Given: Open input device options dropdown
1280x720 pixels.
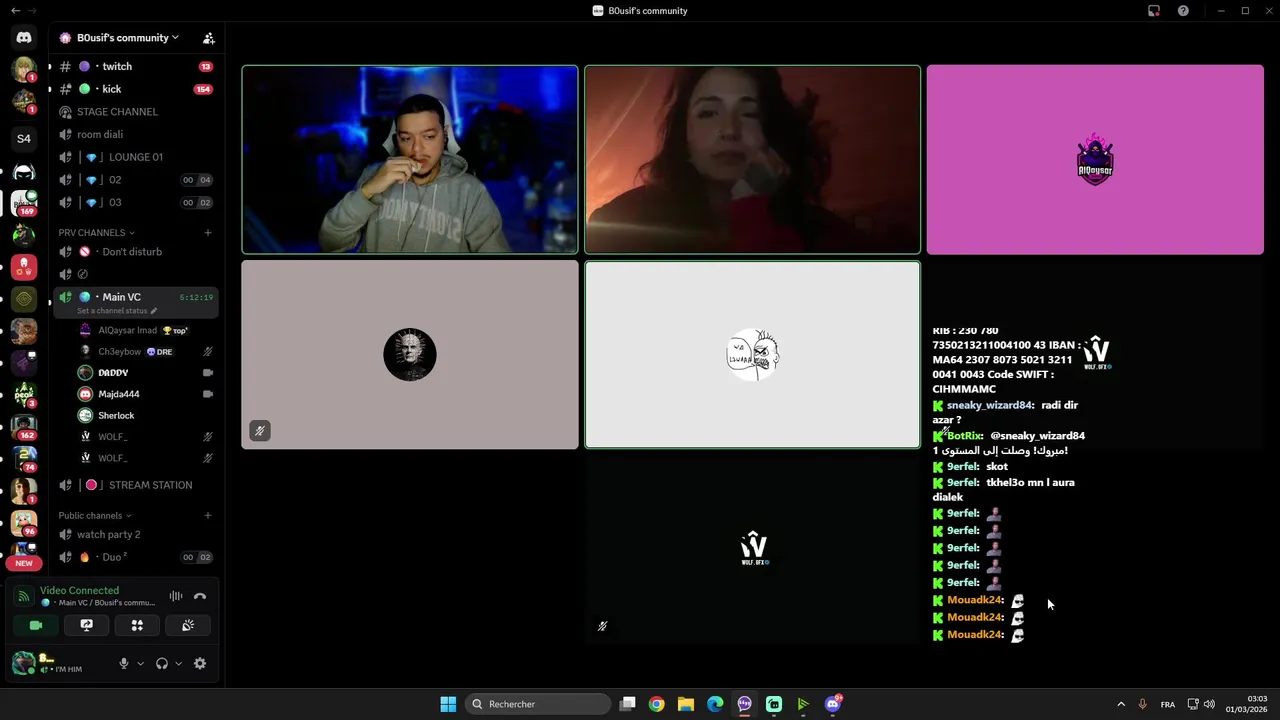Looking at the screenshot, I should click(140, 663).
